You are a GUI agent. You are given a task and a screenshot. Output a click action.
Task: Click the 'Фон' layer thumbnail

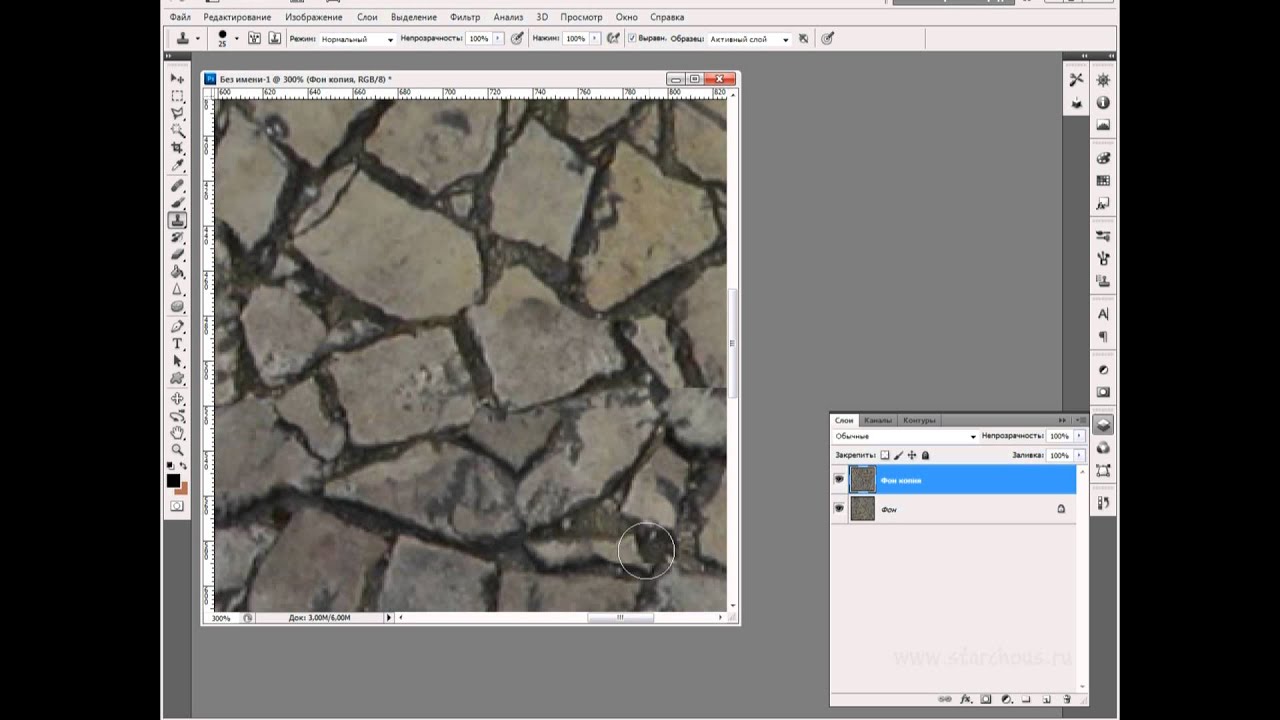pyautogui.click(x=862, y=509)
